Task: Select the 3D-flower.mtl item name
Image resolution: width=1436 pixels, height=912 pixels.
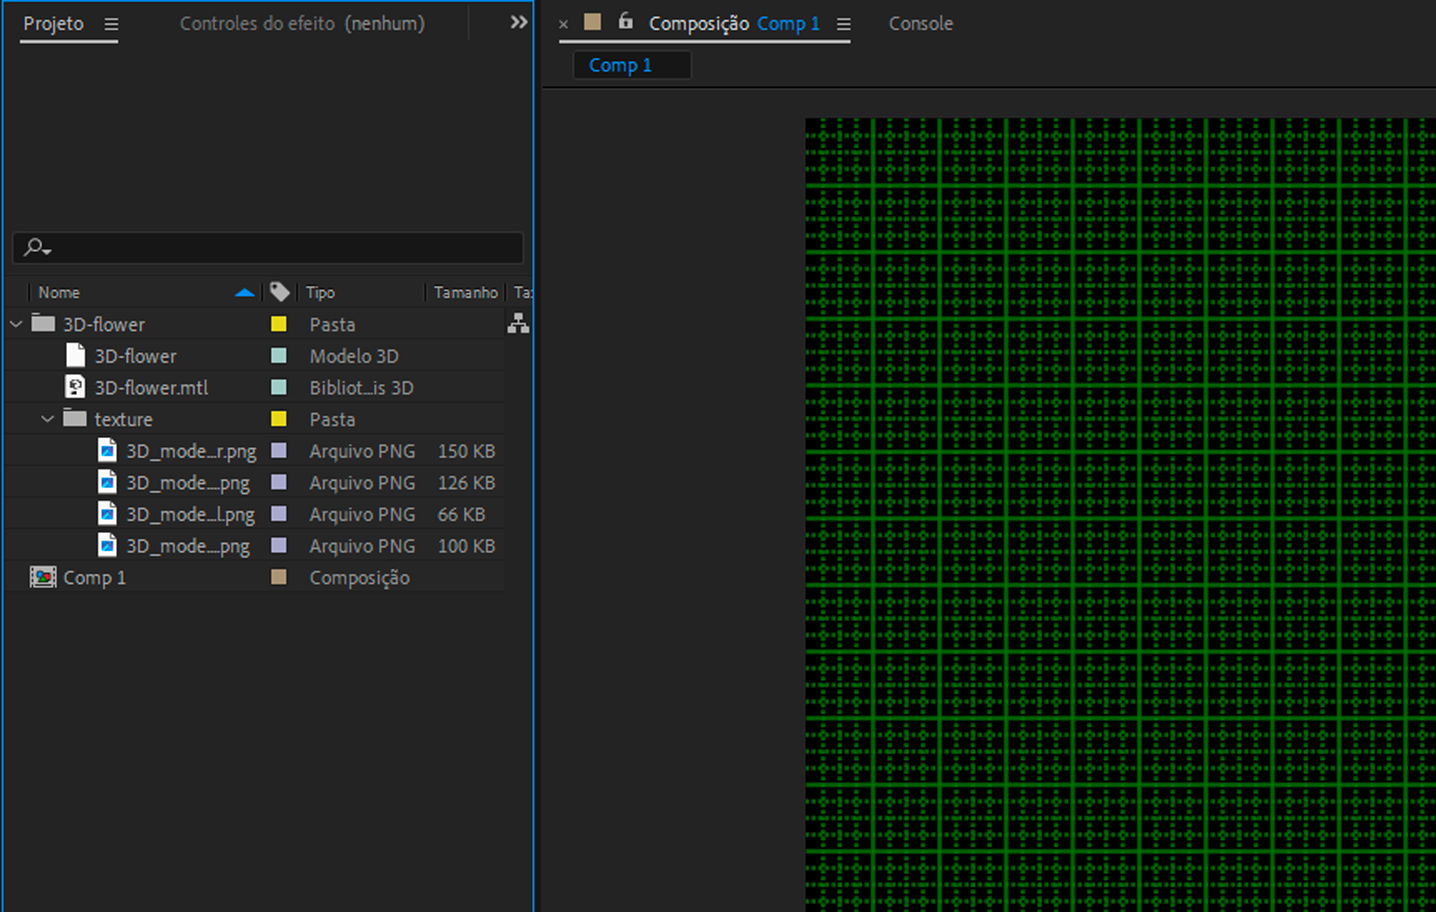Action: [151, 387]
